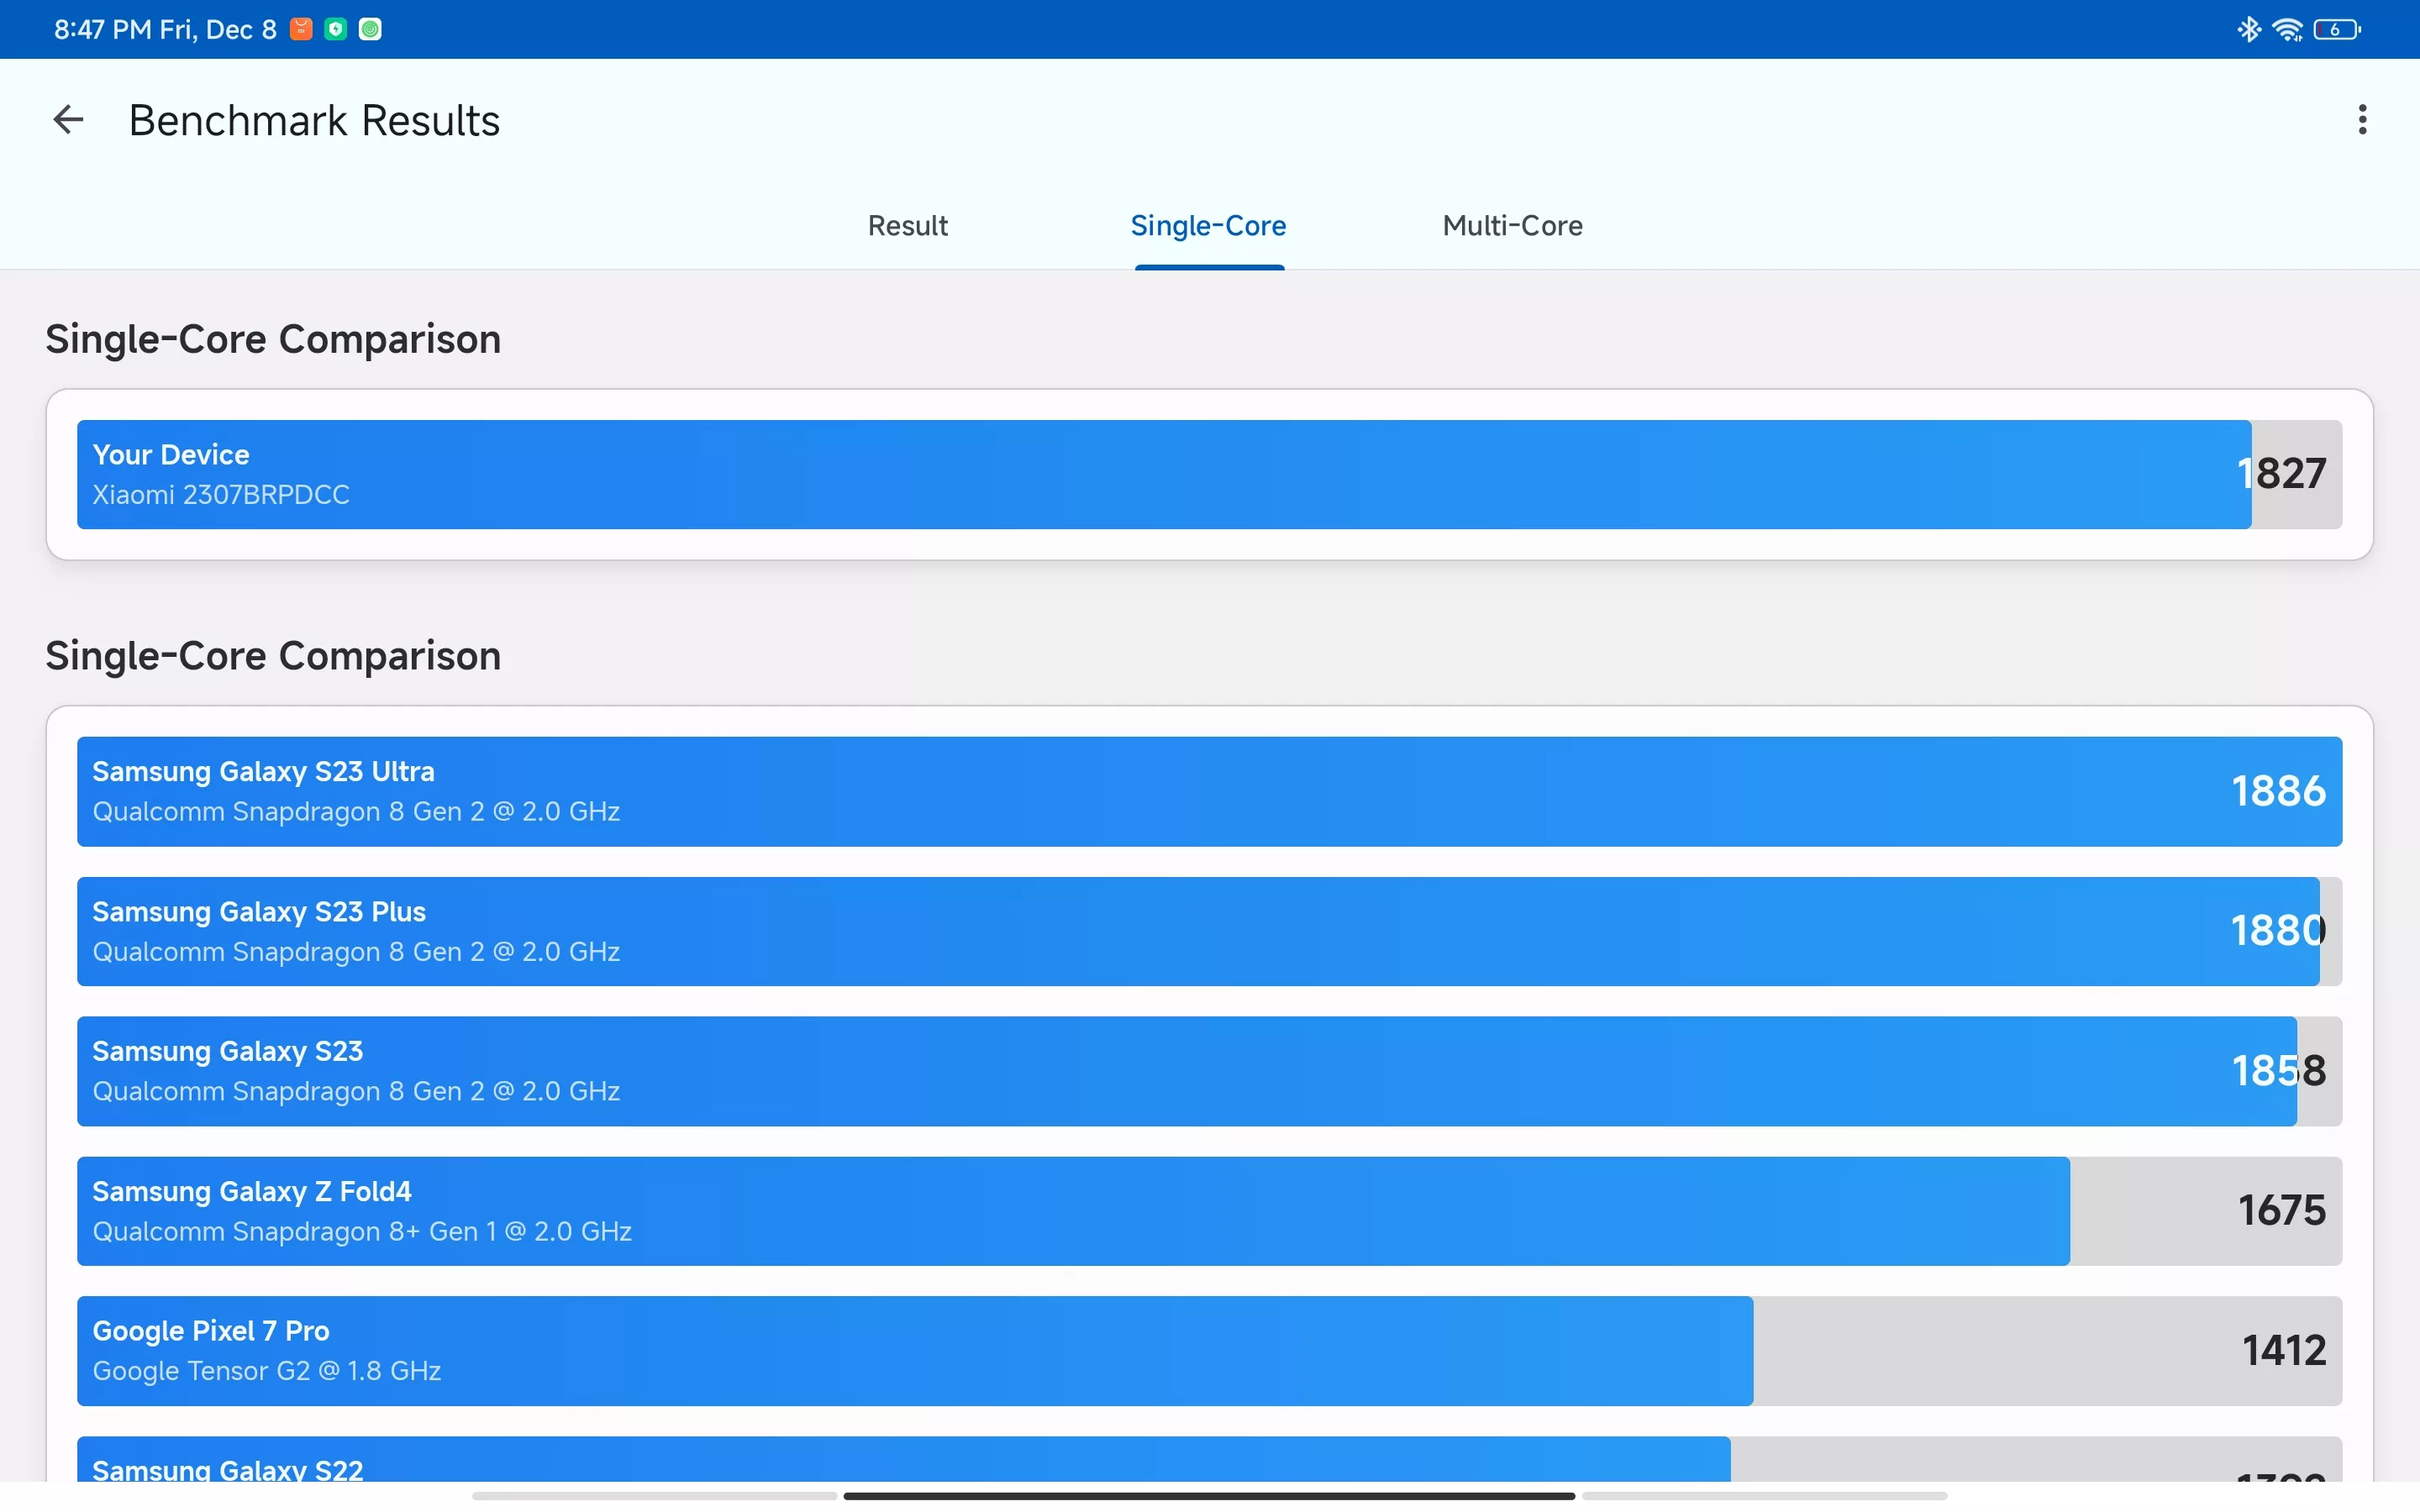Tap the battery indicator icon

2337,29
